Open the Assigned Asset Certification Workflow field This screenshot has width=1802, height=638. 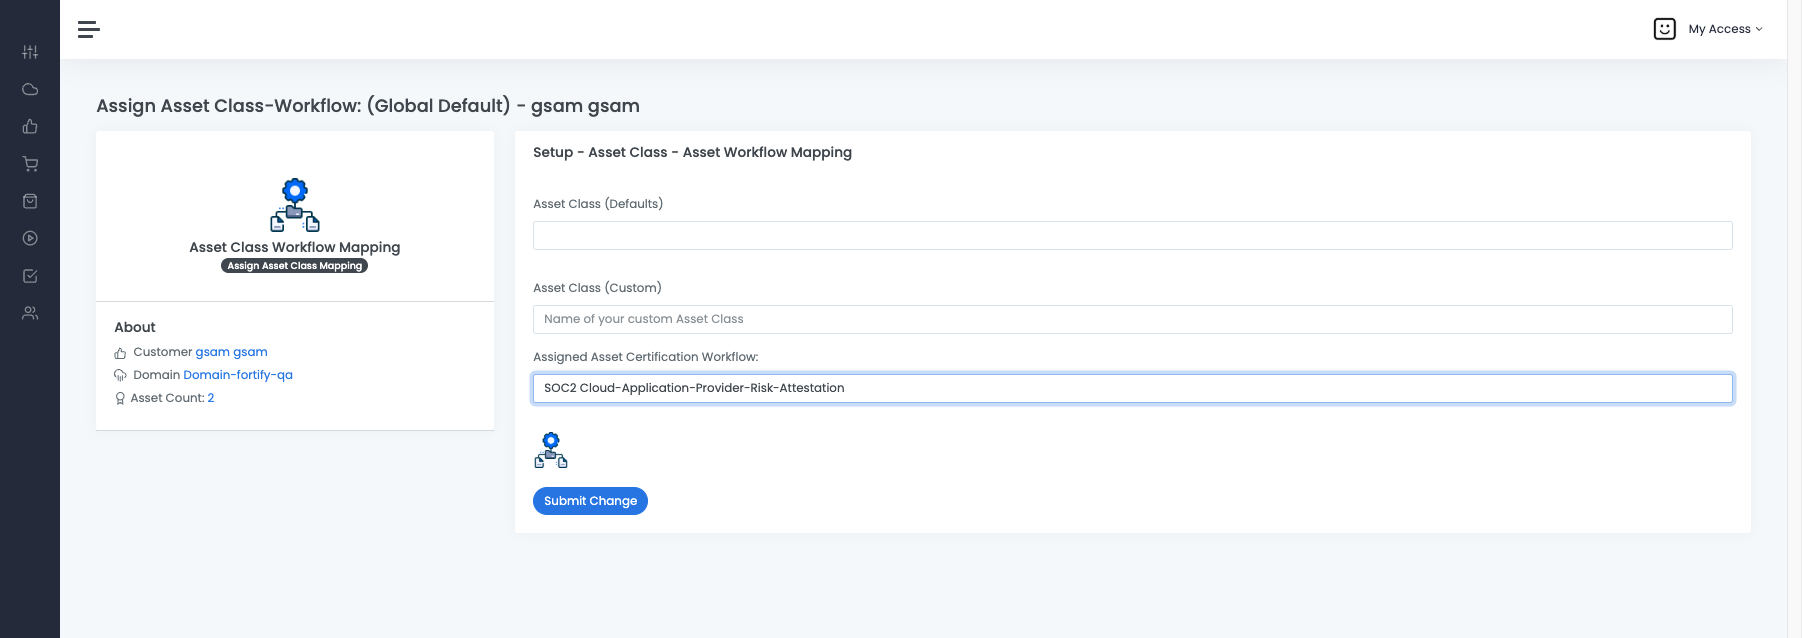coord(1132,388)
